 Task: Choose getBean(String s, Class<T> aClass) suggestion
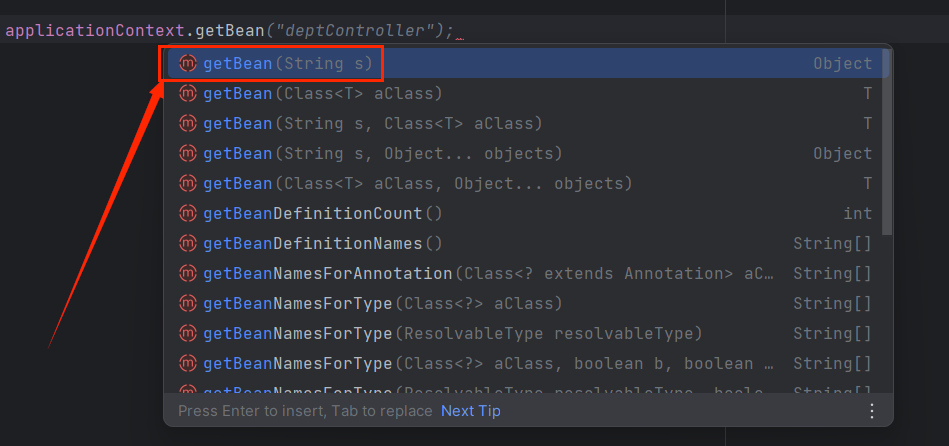coord(372,124)
